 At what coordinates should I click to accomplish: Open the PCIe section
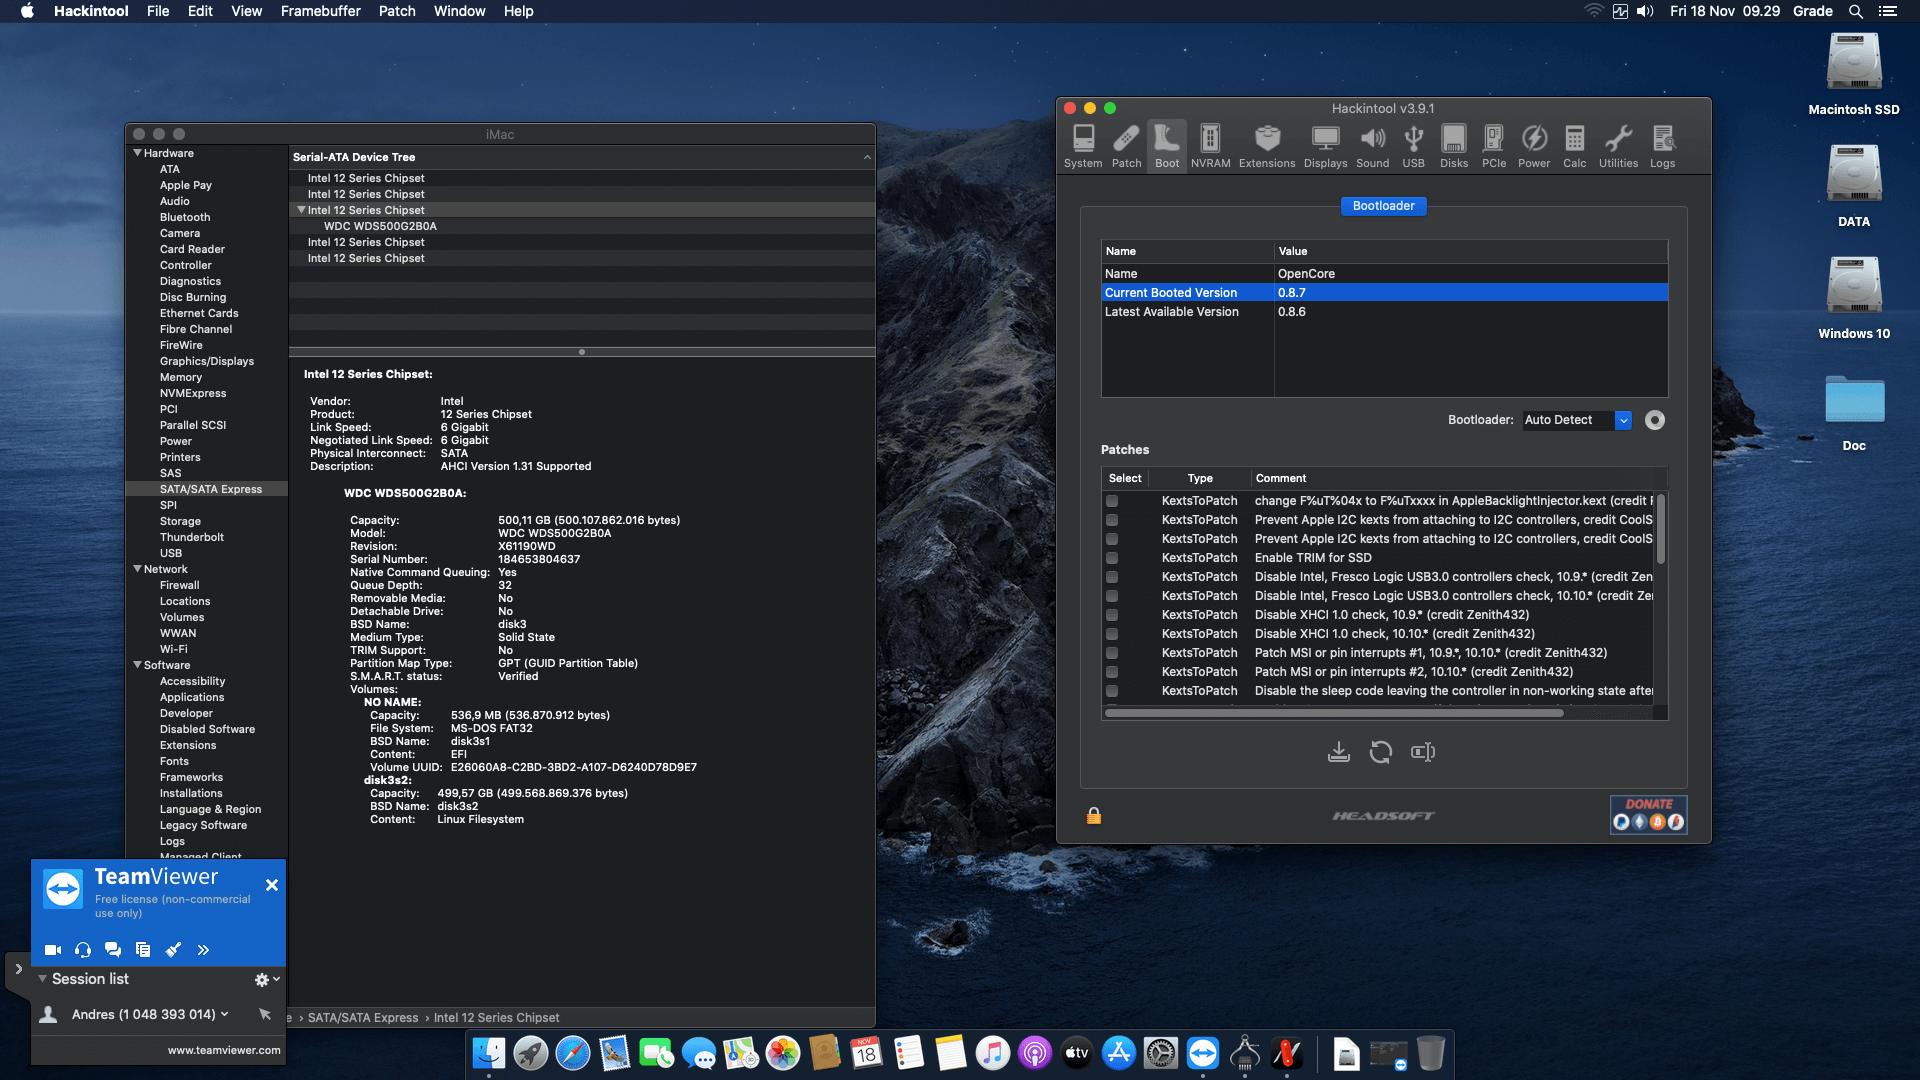pyautogui.click(x=1494, y=146)
